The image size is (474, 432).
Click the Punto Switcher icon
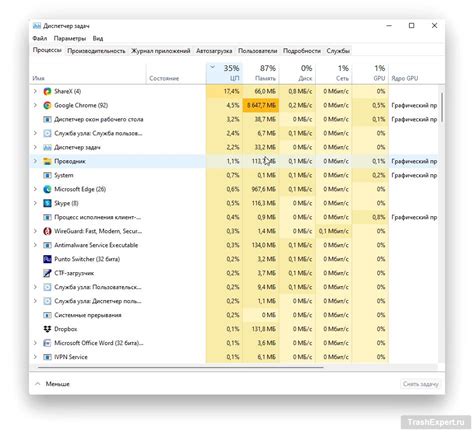47,259
